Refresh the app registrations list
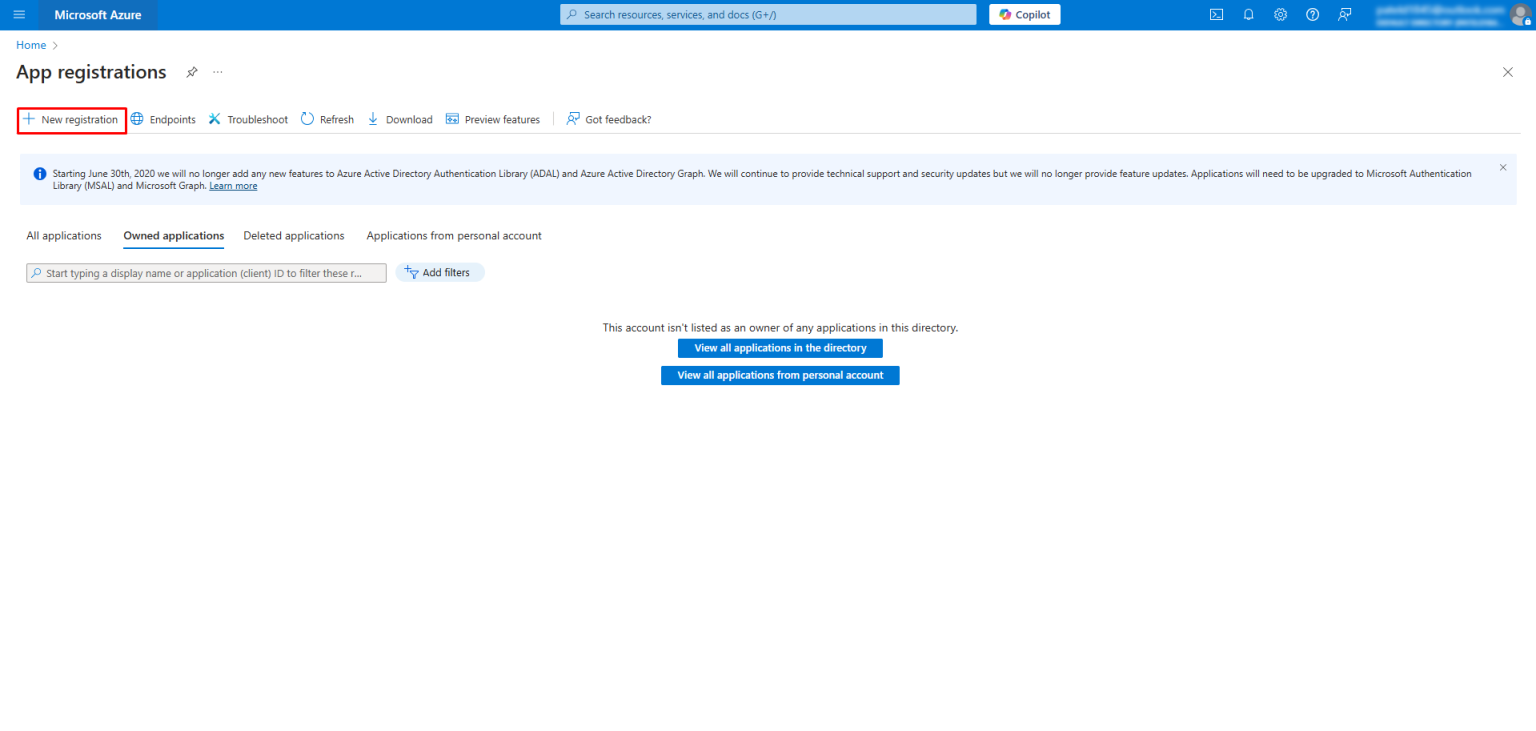Image resolution: width=1536 pixels, height=731 pixels. point(327,119)
